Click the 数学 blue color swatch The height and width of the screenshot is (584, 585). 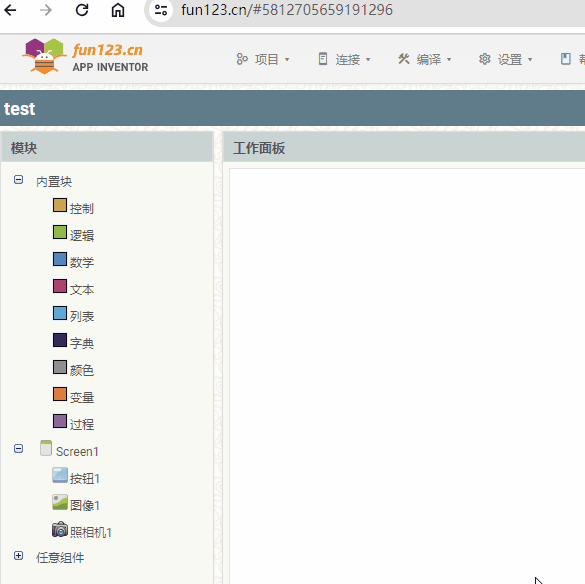60,259
